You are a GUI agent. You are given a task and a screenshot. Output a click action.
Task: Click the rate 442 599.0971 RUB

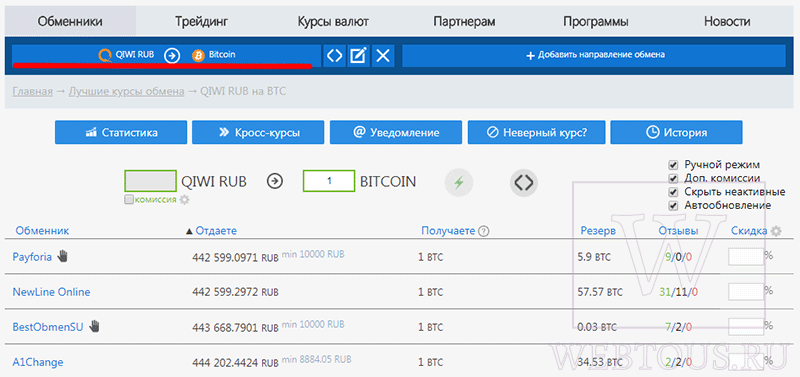click(x=235, y=258)
